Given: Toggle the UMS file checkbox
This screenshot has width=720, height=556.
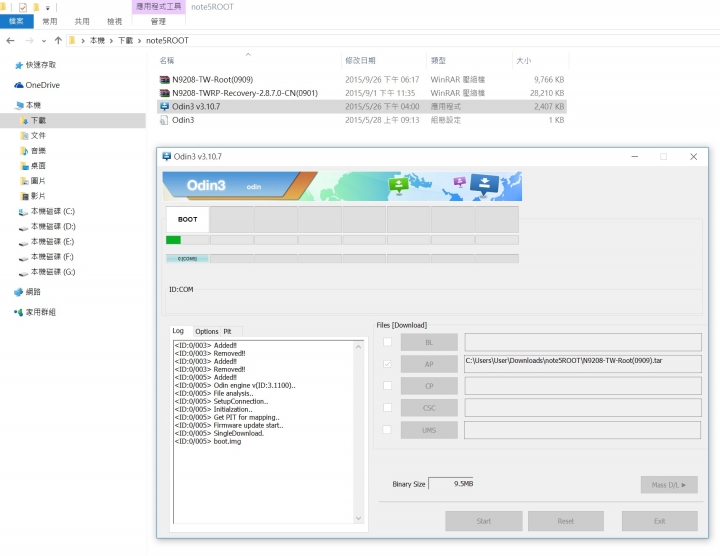Looking at the screenshot, I should [388, 430].
